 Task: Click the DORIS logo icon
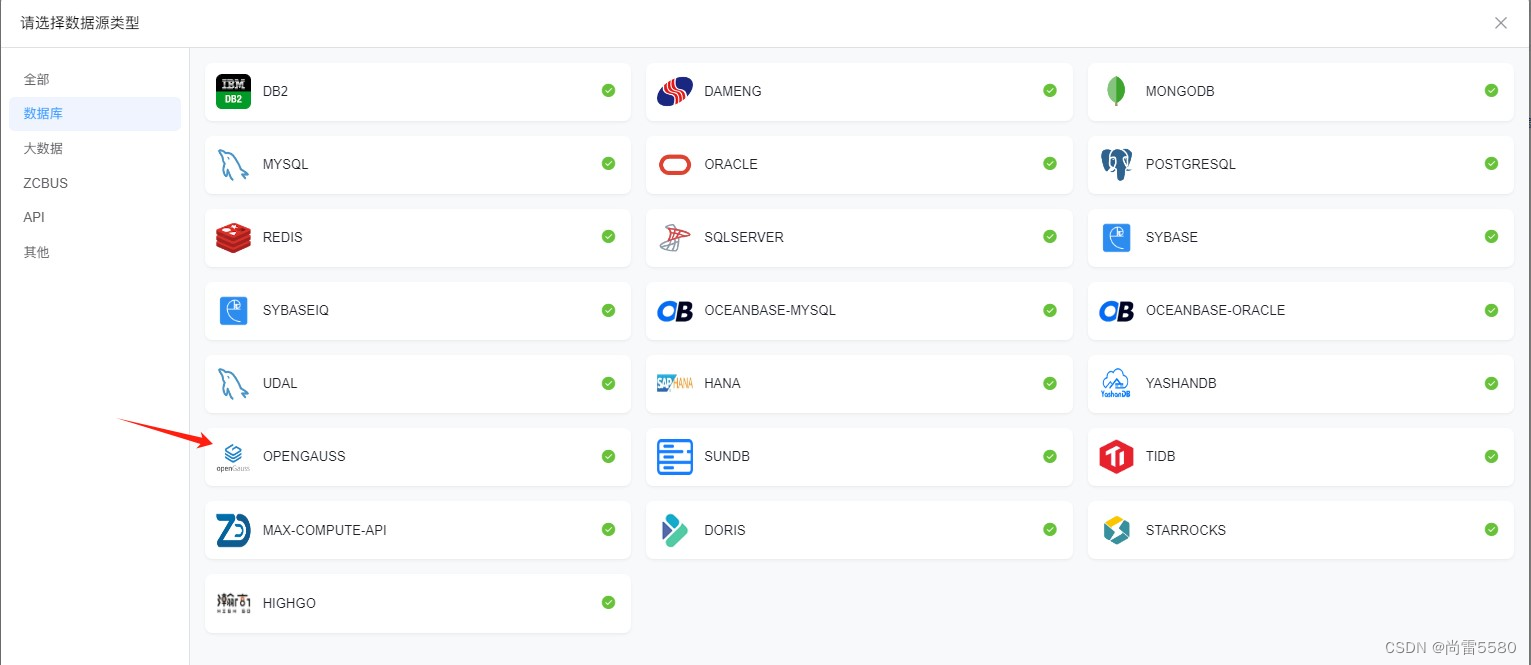tap(675, 530)
